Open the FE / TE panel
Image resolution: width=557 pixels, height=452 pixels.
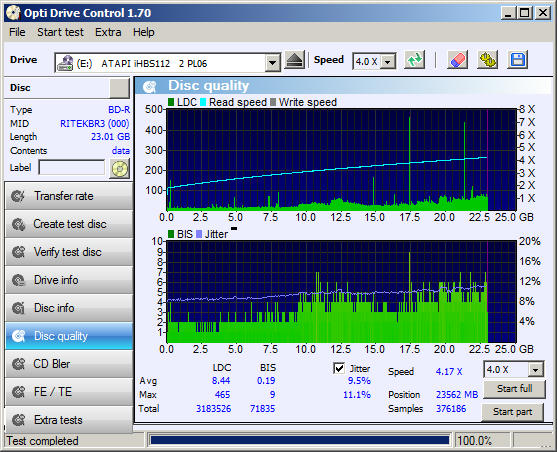pyautogui.click(x=69, y=392)
